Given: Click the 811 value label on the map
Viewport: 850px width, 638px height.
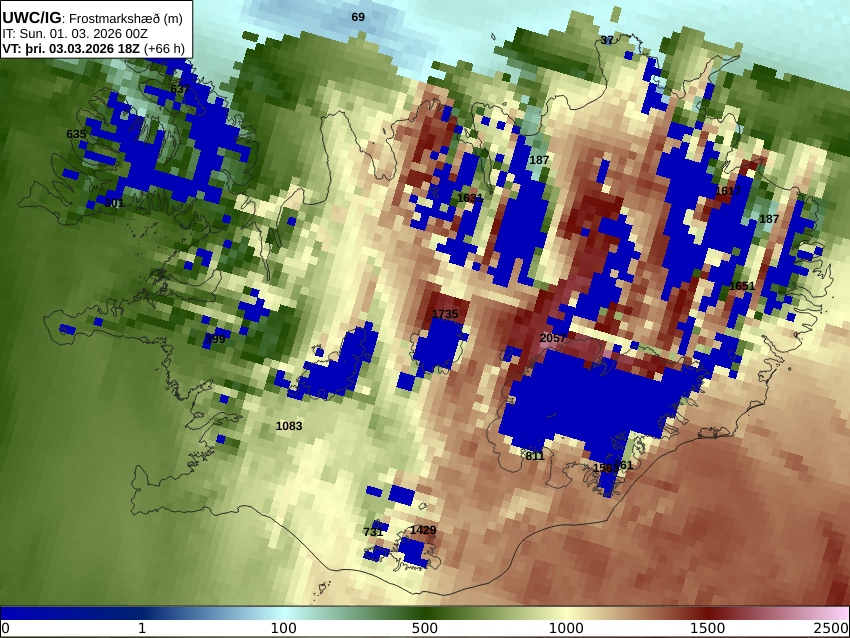Looking at the screenshot, I should pyautogui.click(x=535, y=456).
